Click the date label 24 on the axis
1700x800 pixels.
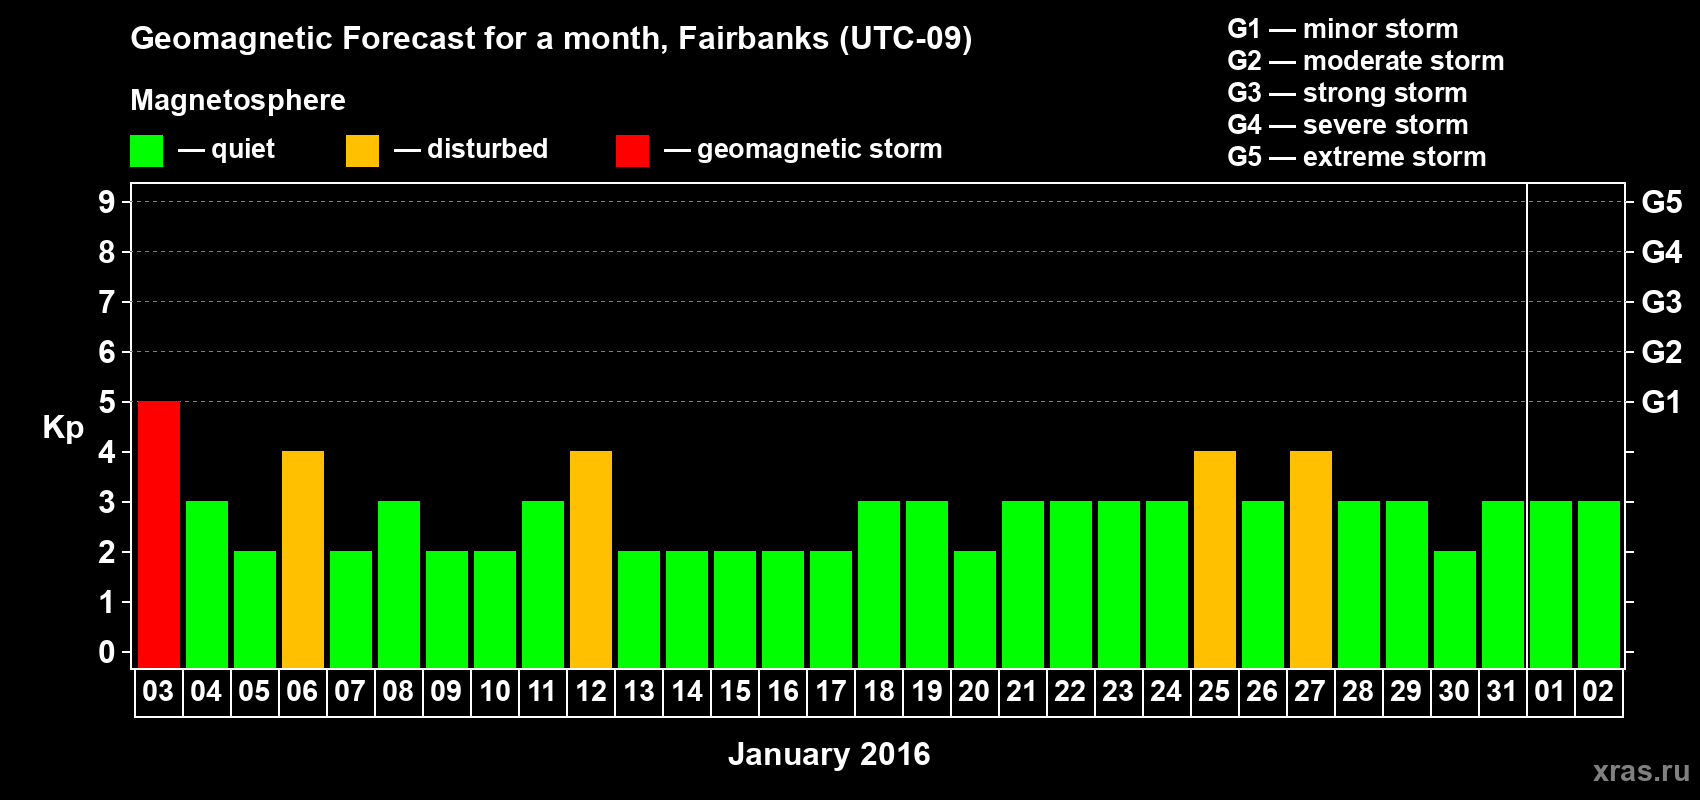pyautogui.click(x=1166, y=691)
